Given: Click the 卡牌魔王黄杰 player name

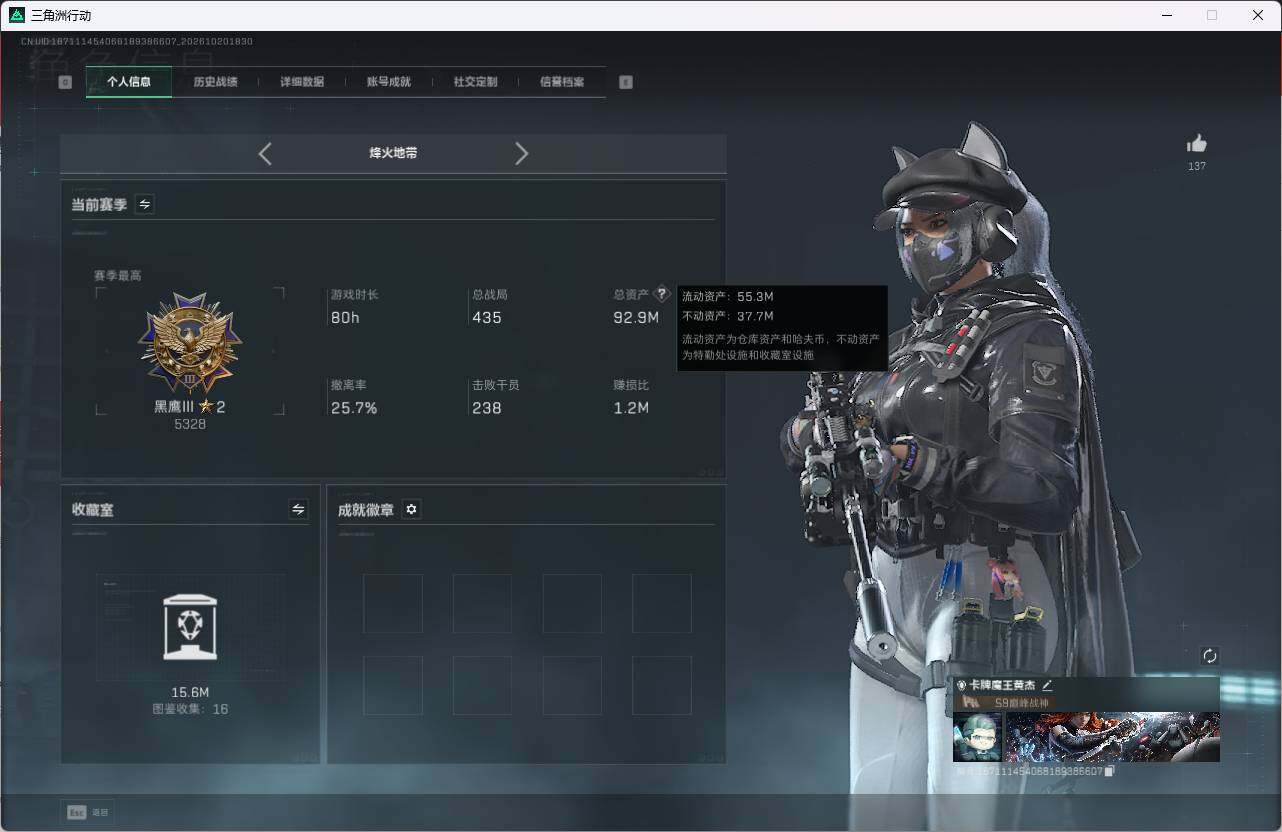Looking at the screenshot, I should [1003, 685].
